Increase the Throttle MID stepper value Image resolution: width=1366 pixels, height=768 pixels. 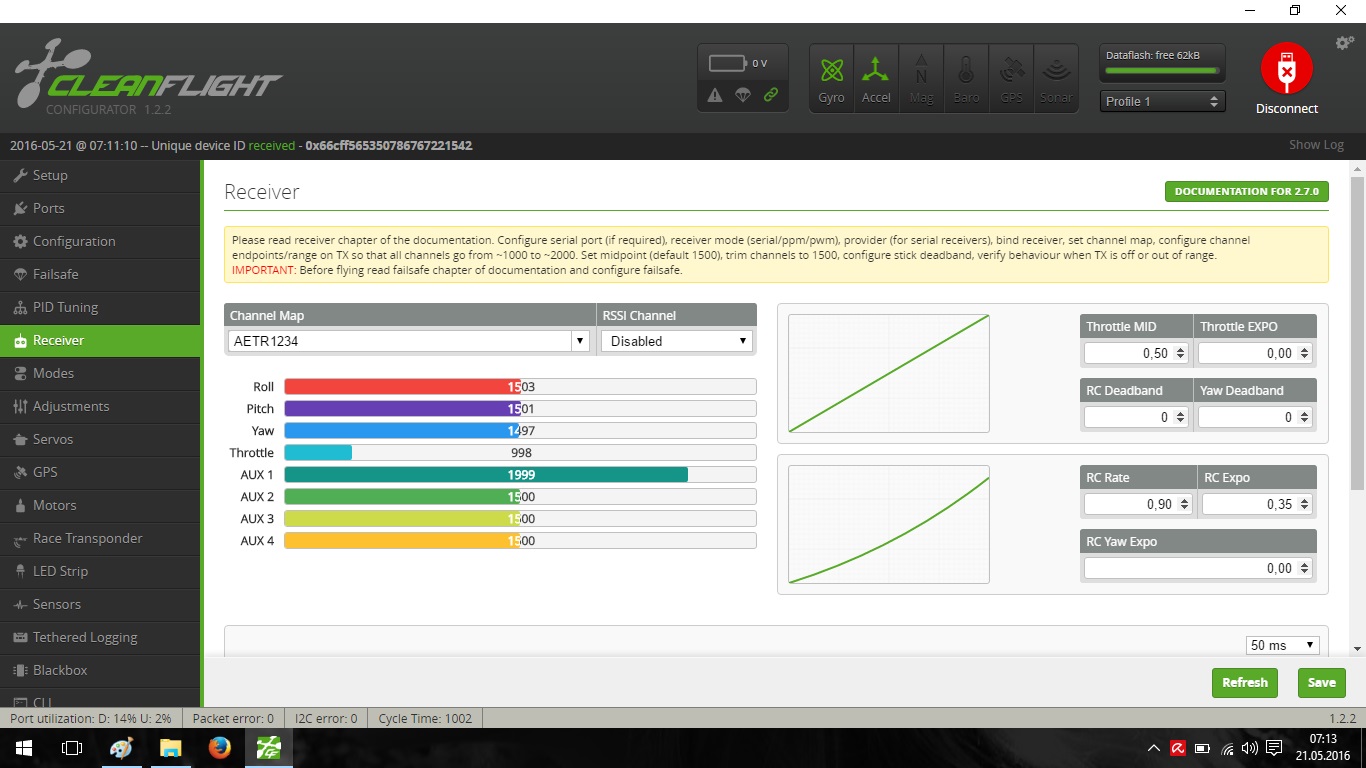pos(1181,349)
